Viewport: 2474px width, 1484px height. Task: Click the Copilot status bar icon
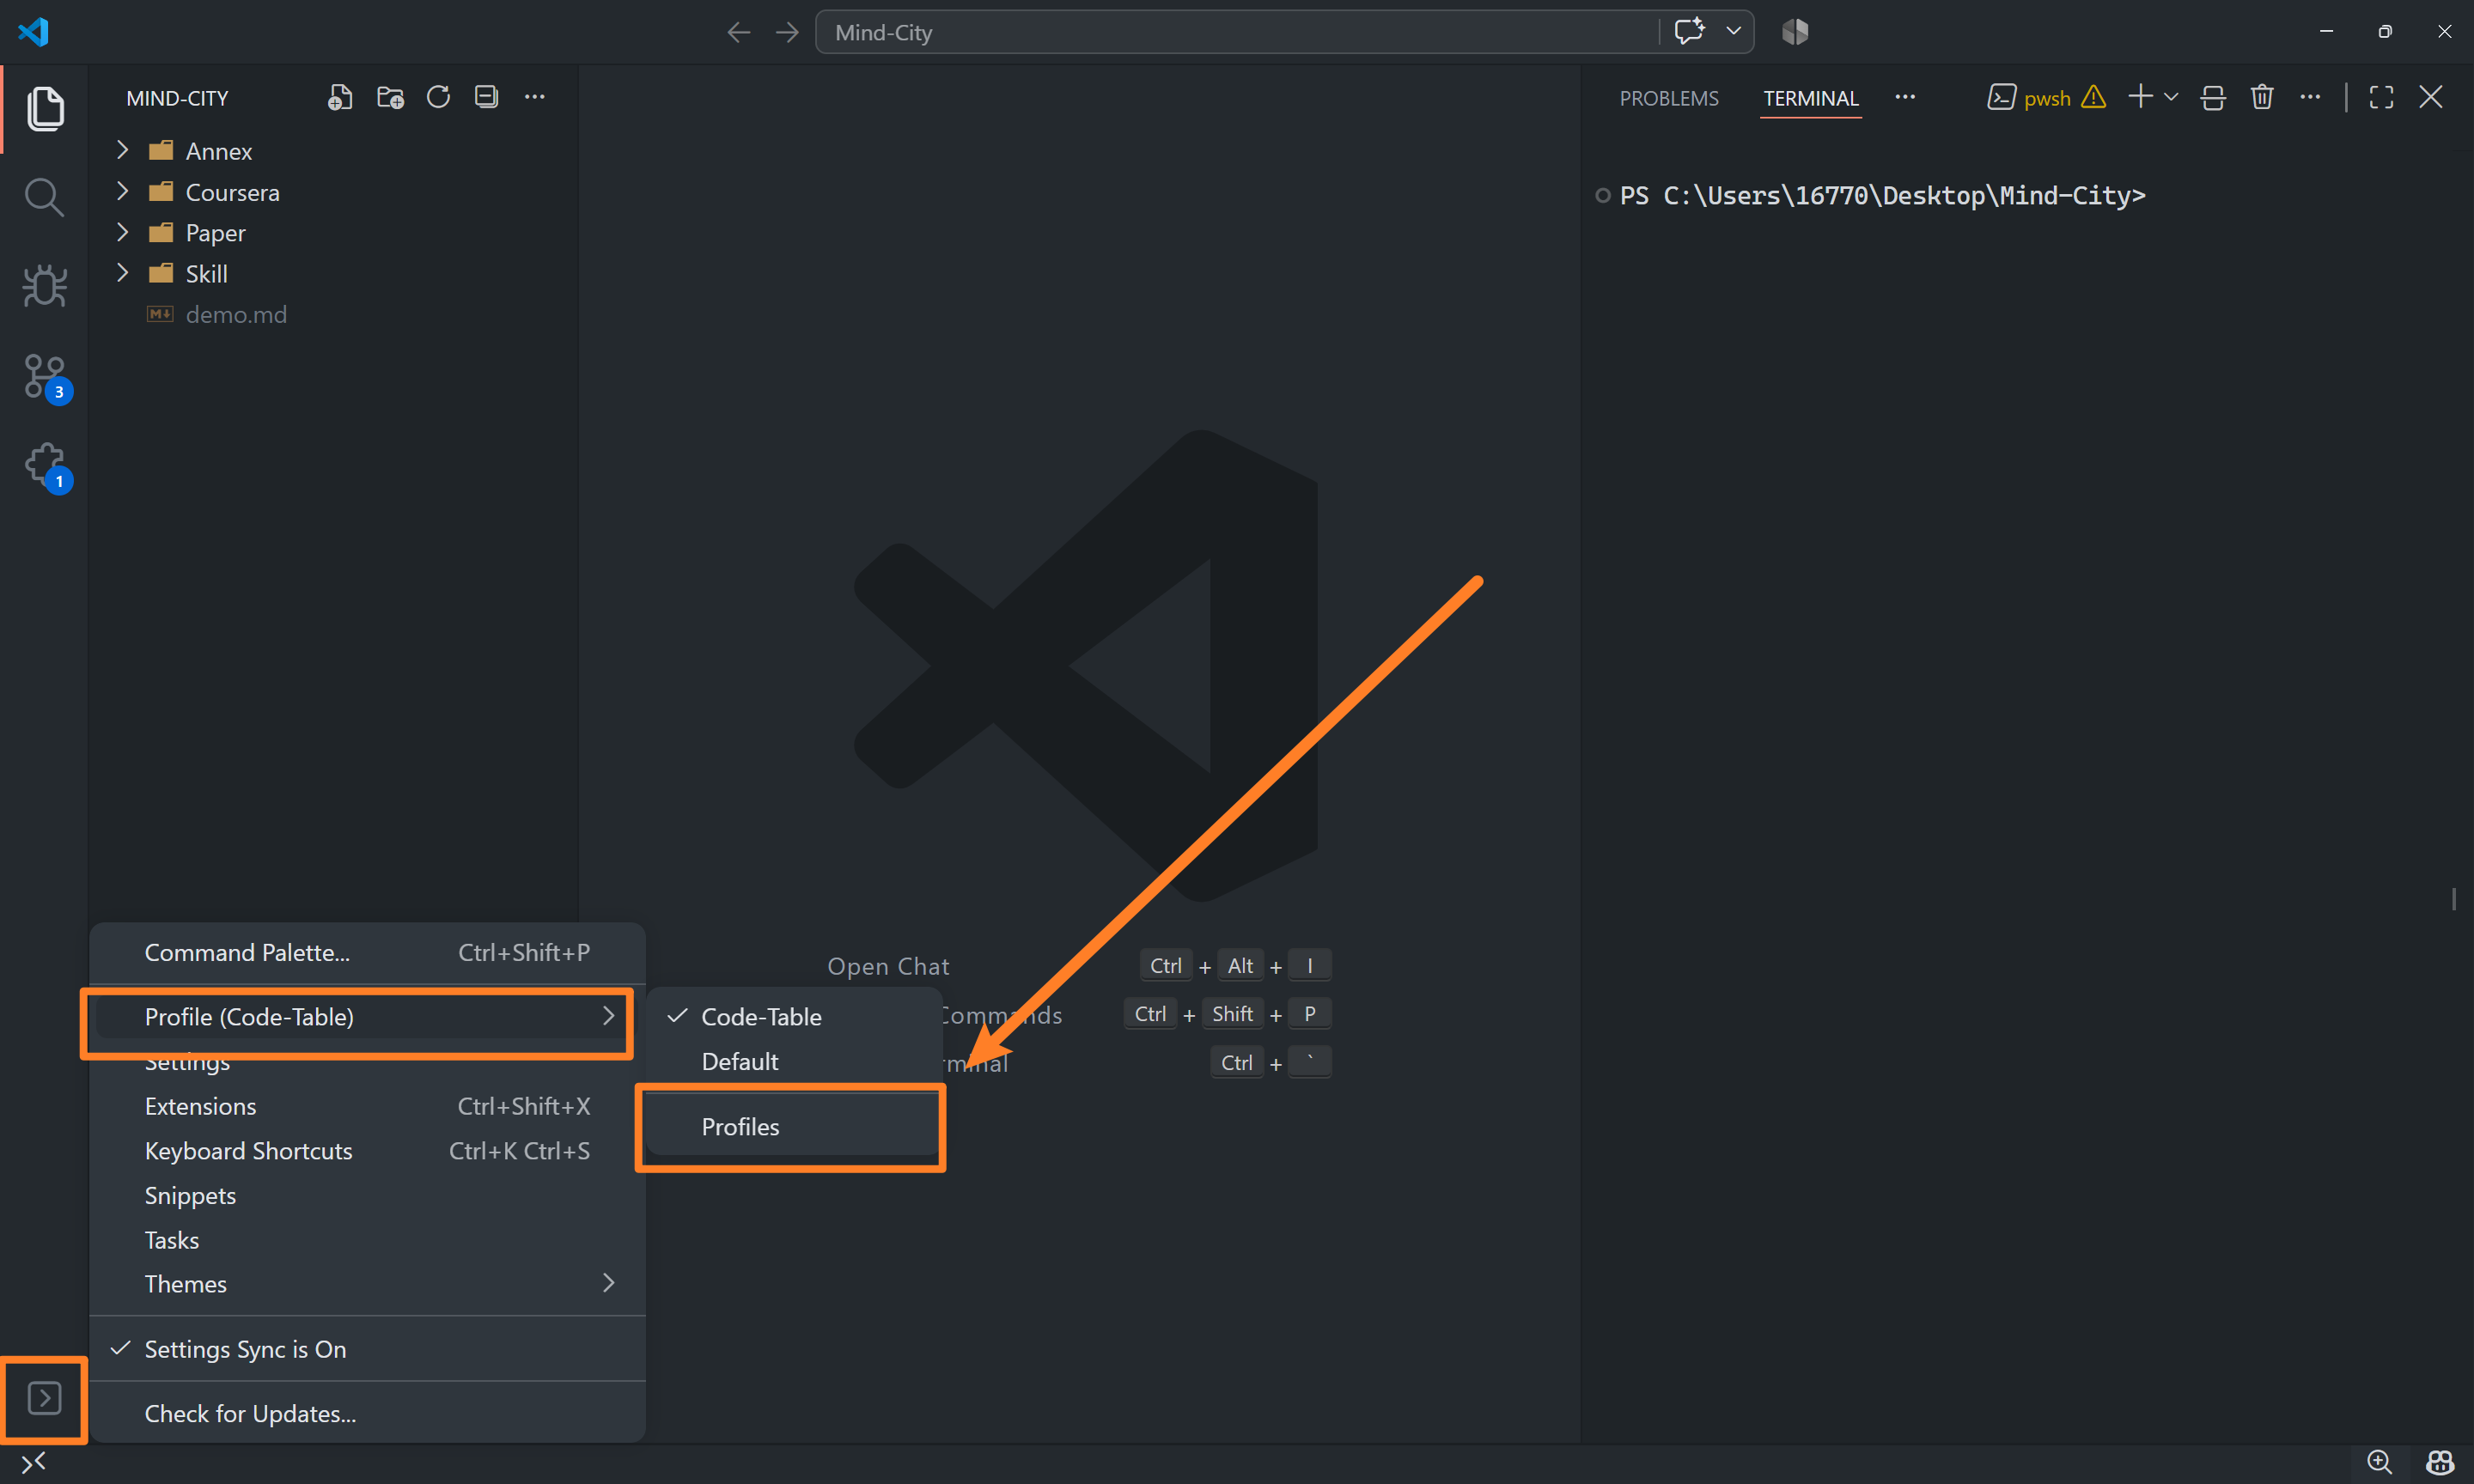2440,1463
